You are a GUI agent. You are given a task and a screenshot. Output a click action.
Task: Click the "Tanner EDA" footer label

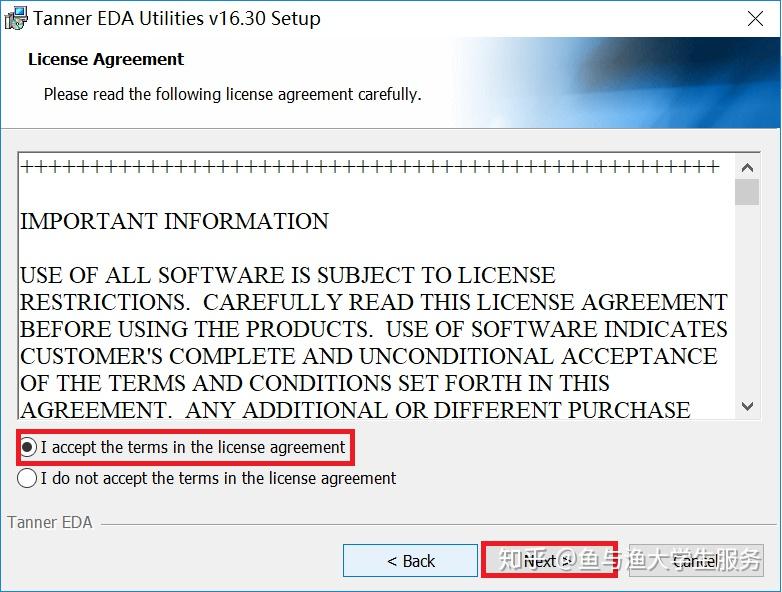50,522
